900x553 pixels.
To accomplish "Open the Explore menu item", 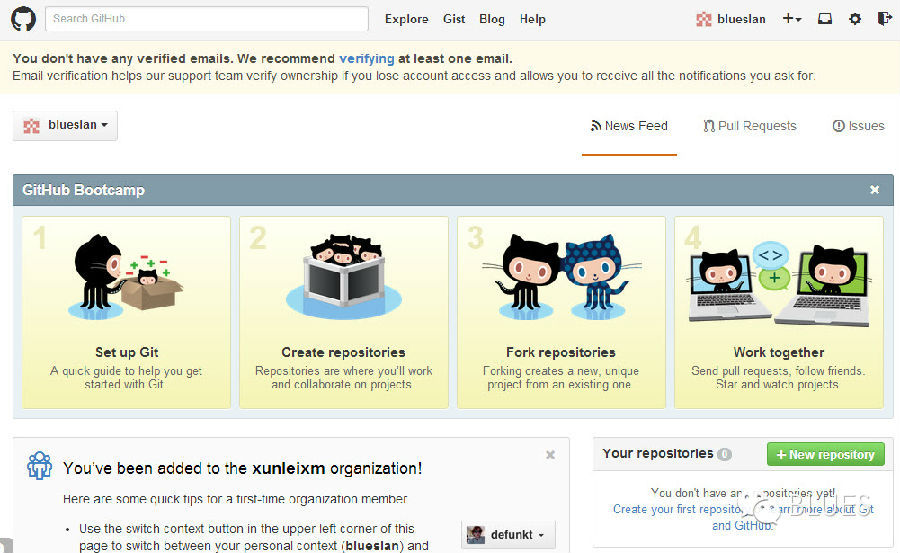I will coord(406,19).
